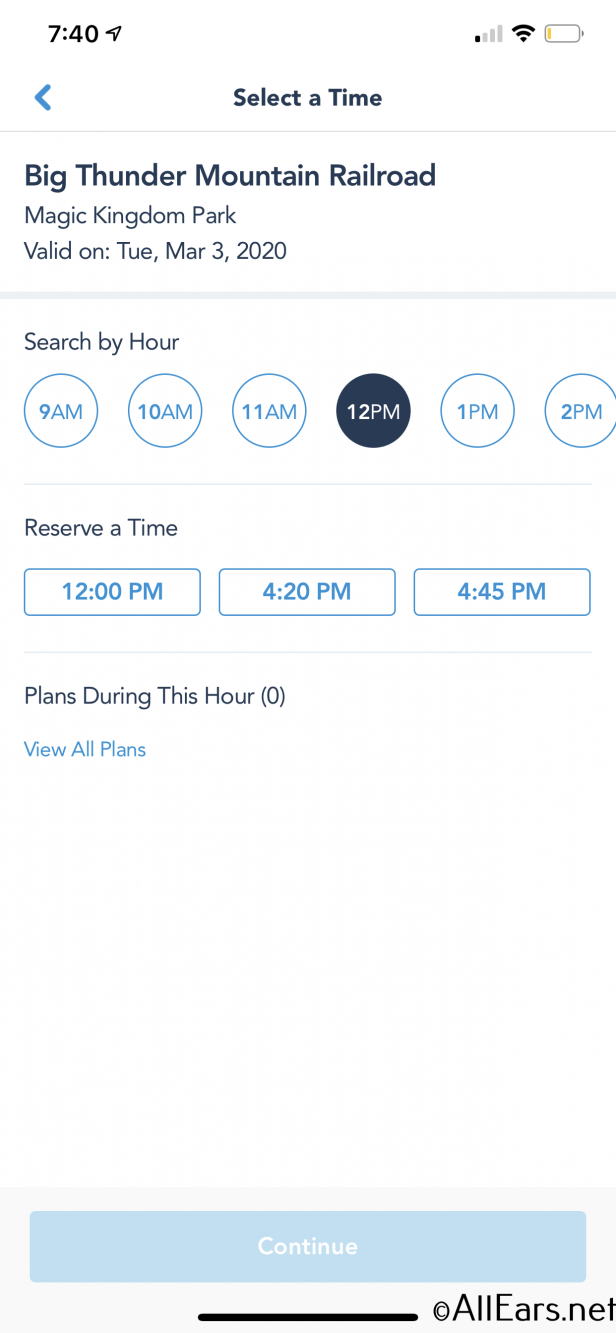
Task: Tap the Wi-Fi icon in status bar
Action: [x=522, y=34]
